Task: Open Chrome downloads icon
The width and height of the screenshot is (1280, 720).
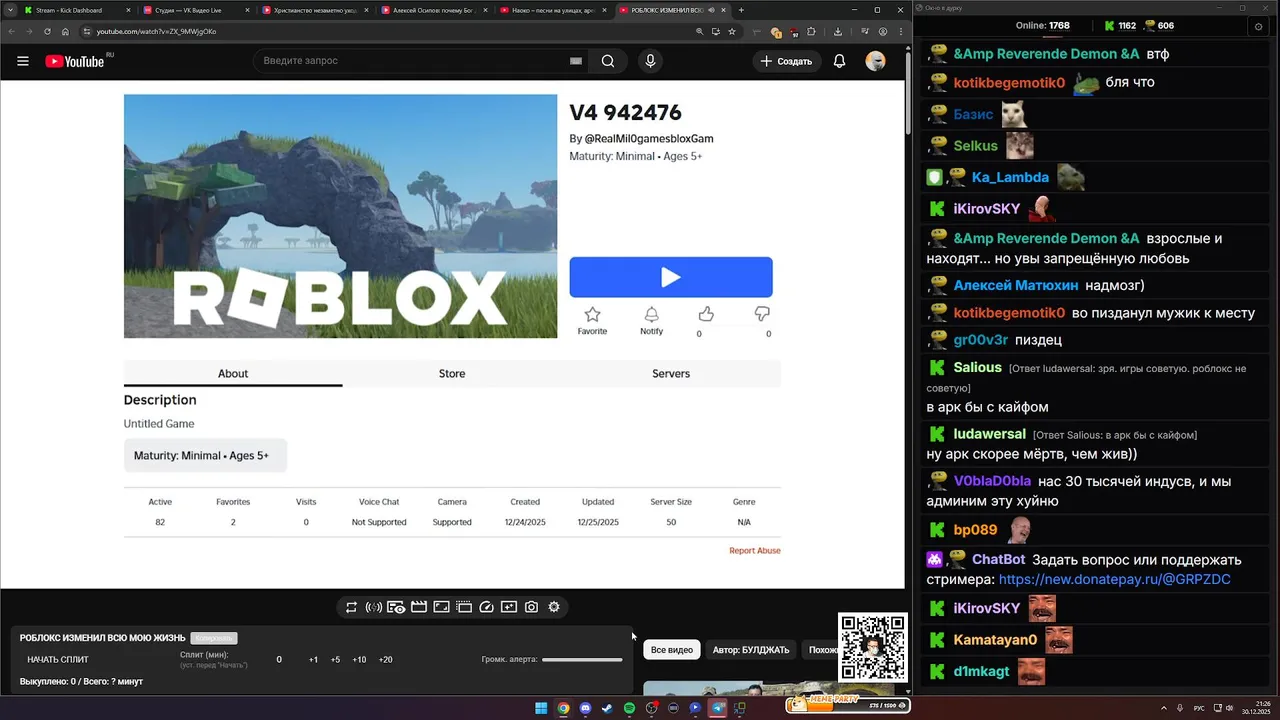Action: point(838,31)
